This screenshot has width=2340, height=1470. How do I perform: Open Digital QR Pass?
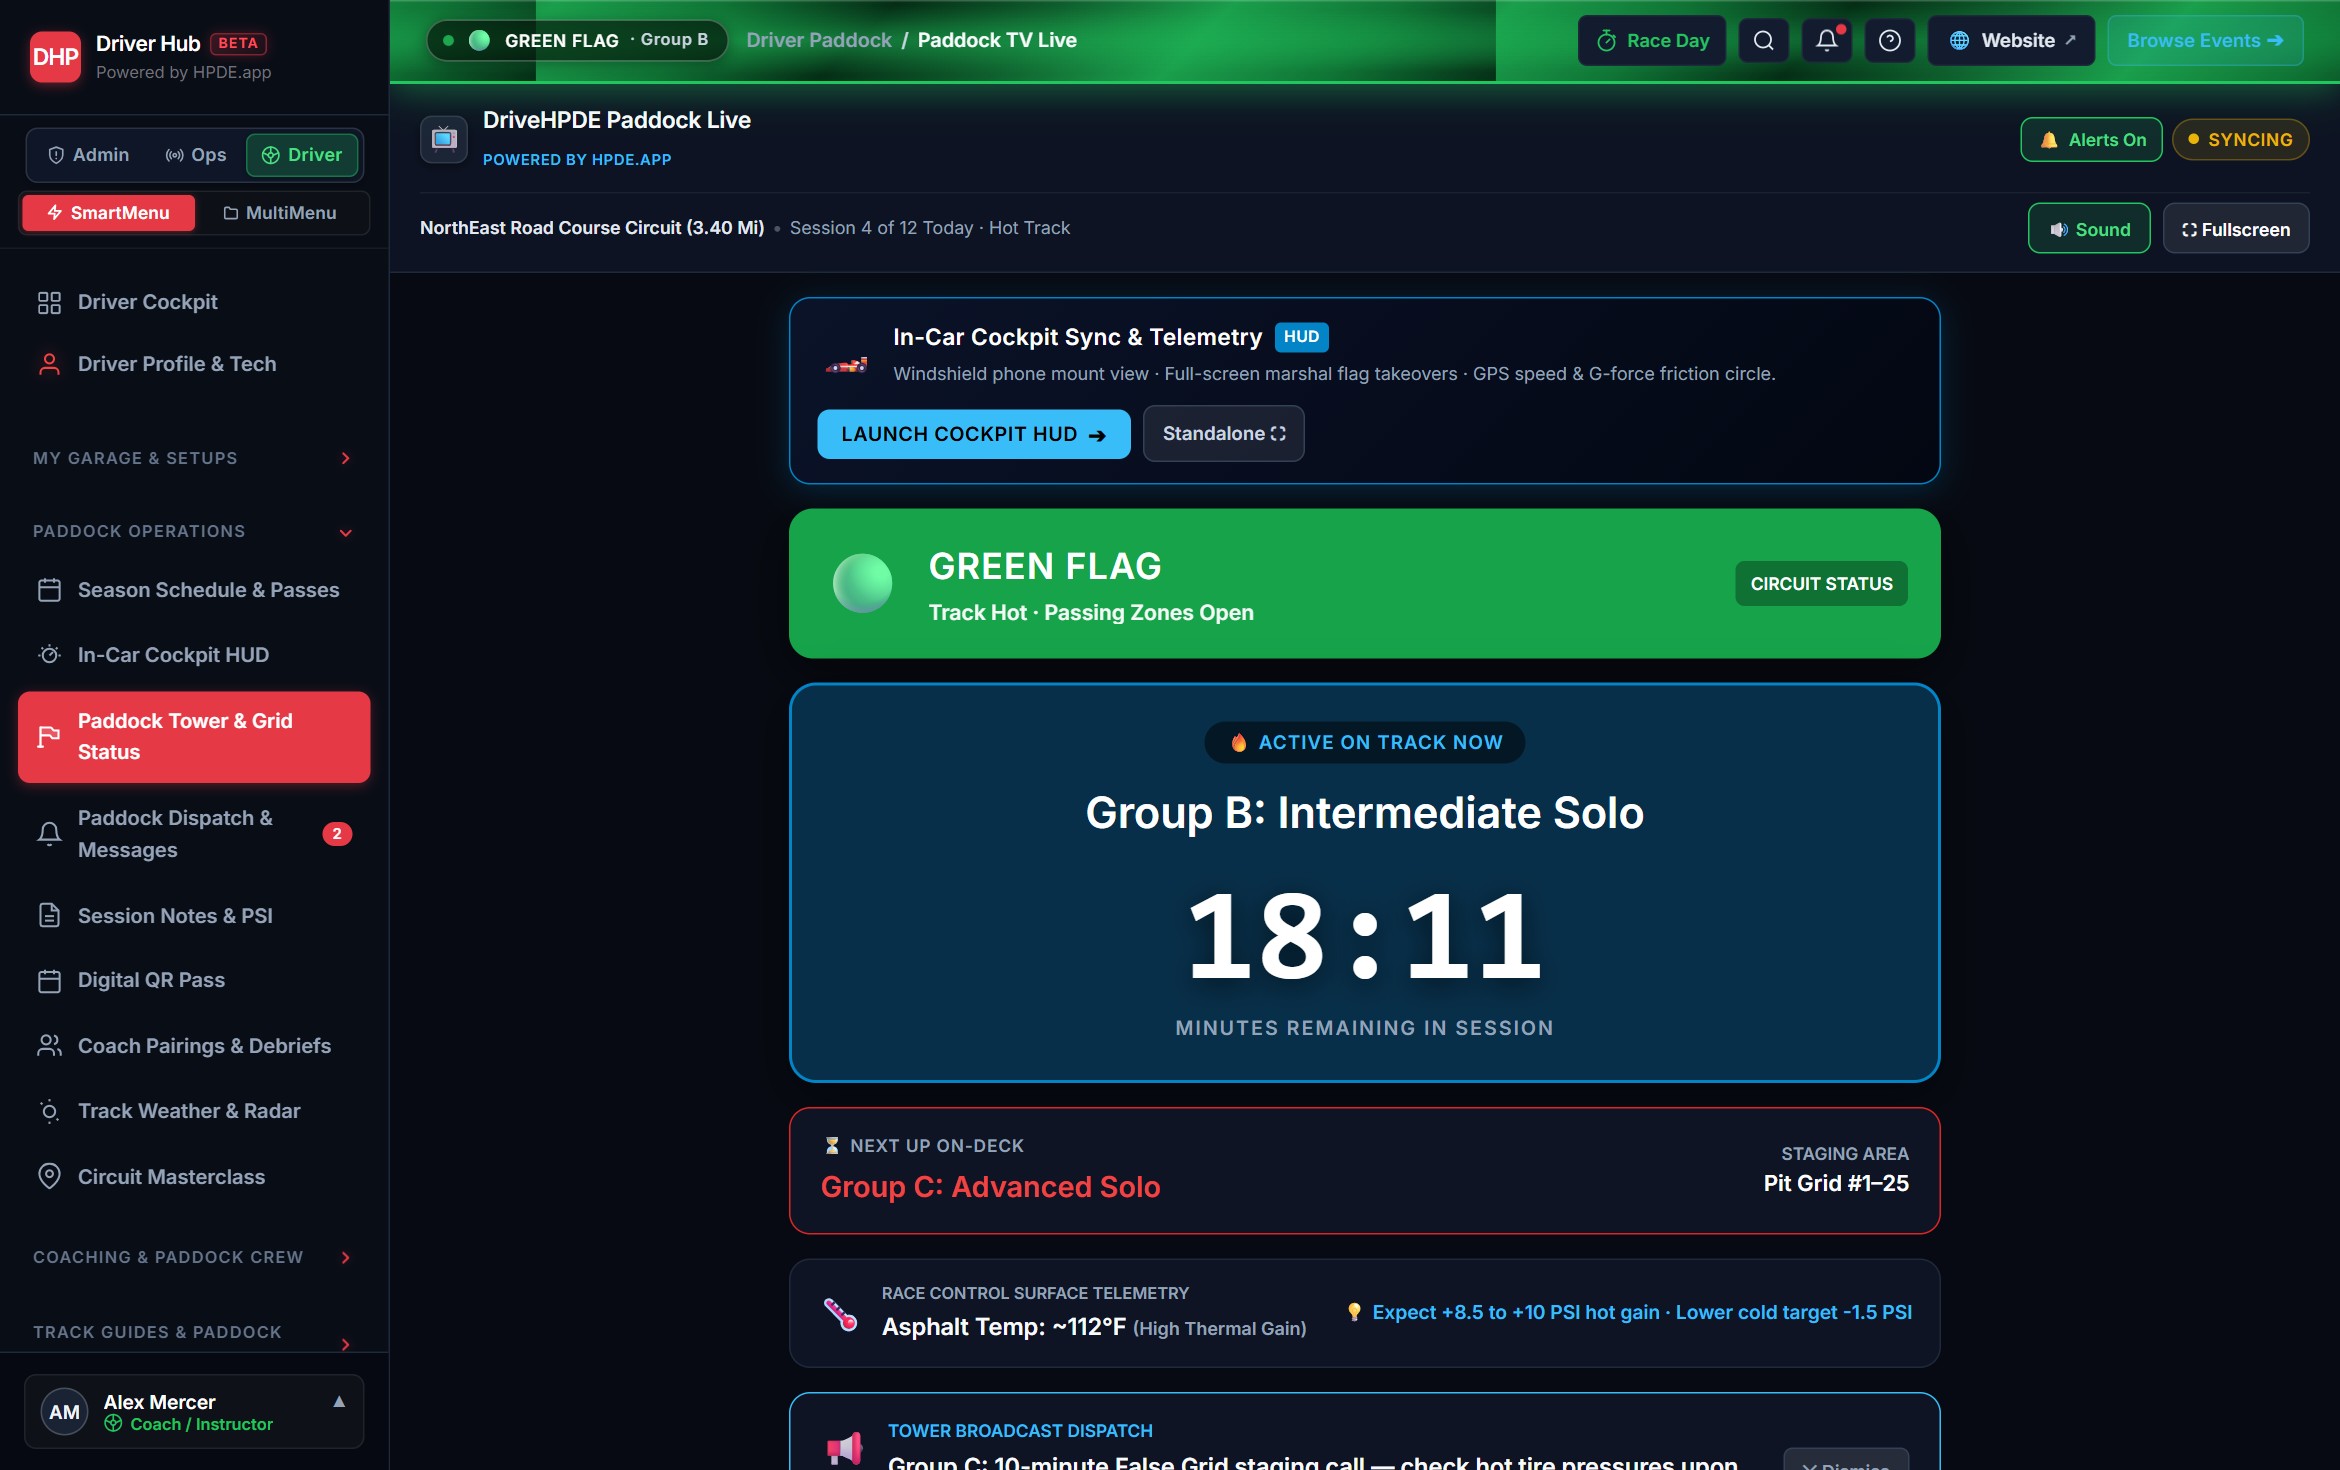point(194,980)
